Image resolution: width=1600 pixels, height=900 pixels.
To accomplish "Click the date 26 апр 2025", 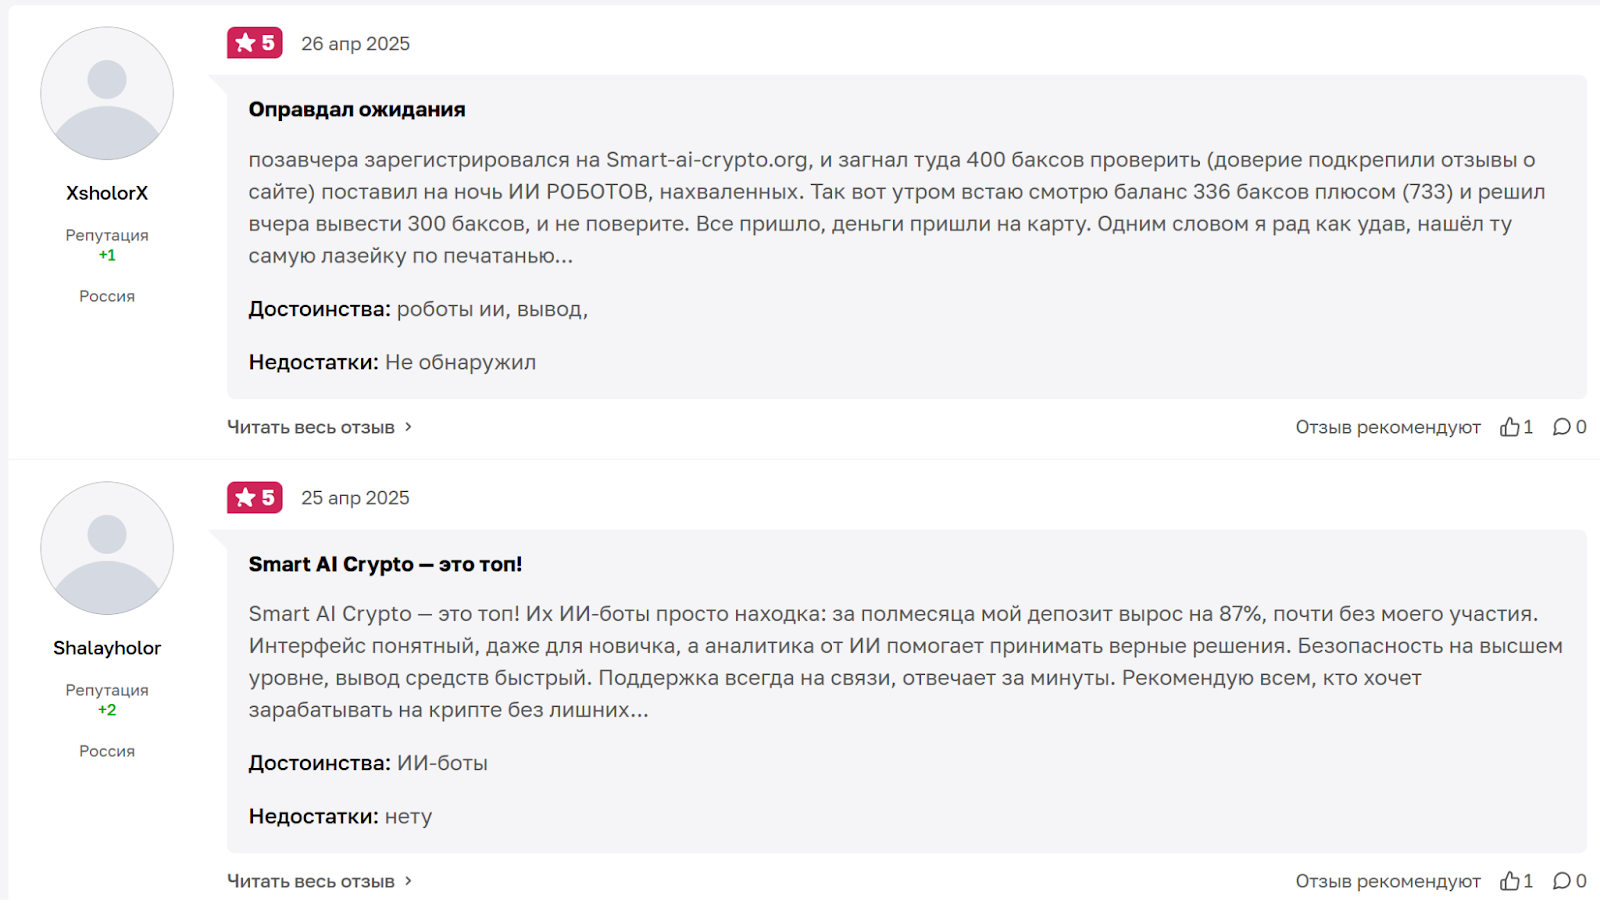I will pos(355,44).
